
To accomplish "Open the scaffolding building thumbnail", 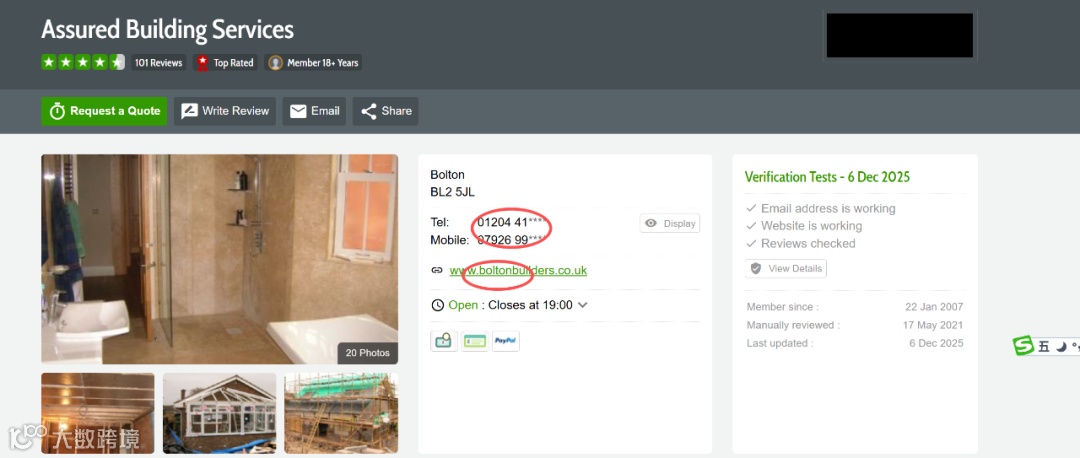I will (x=341, y=413).
